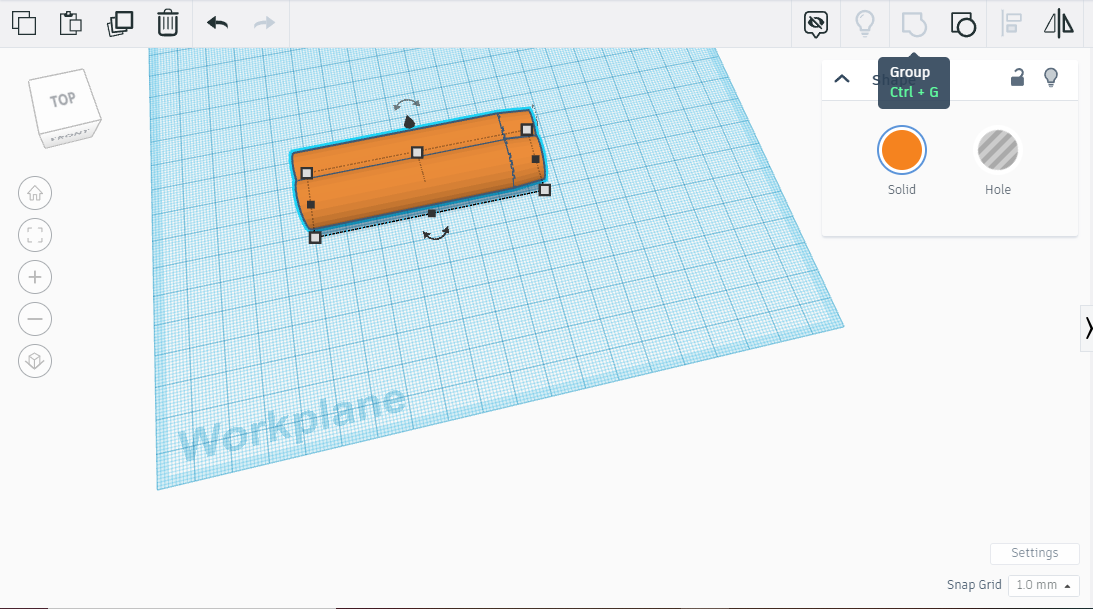The height and width of the screenshot is (609, 1093).
Task: Set shape to Hole
Action: [x=998, y=150]
